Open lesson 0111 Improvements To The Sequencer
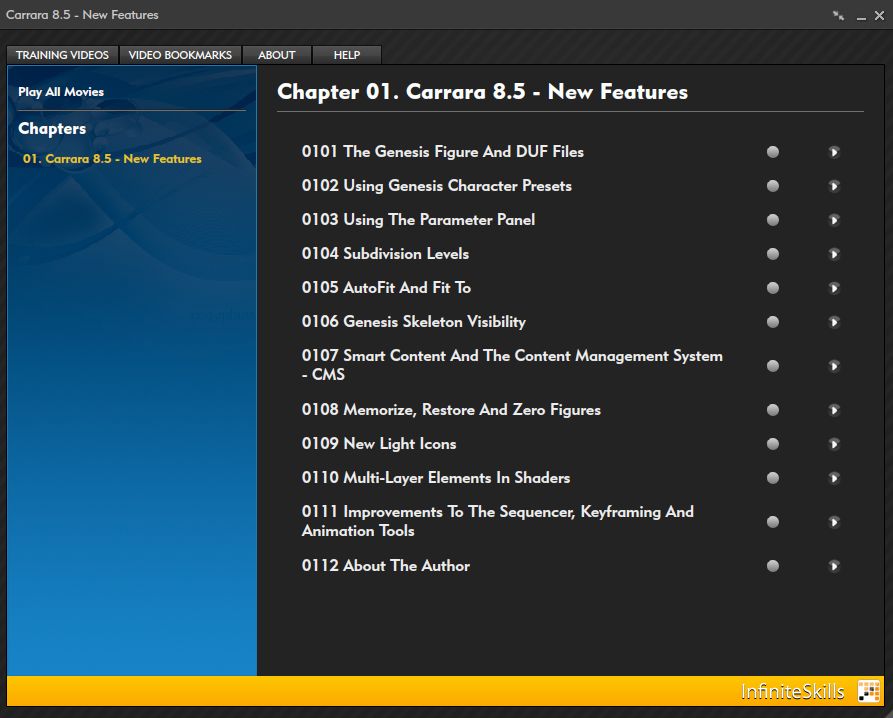893x718 pixels. coord(498,521)
